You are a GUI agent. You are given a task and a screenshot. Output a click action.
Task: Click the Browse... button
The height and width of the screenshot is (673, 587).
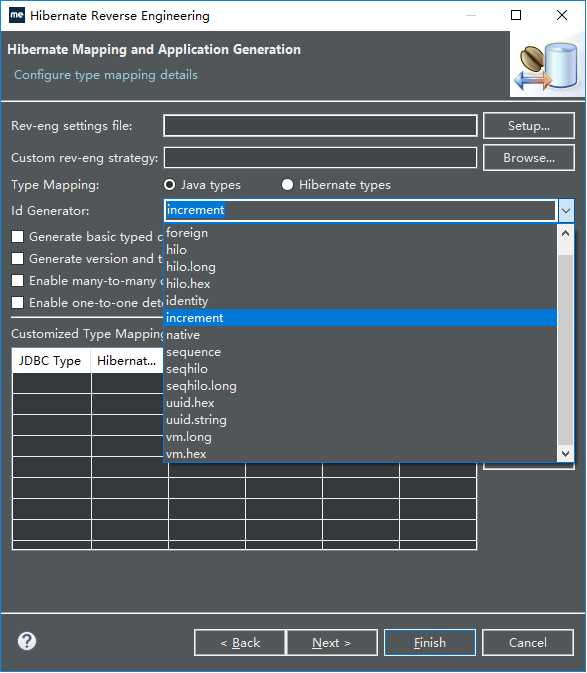(529, 158)
